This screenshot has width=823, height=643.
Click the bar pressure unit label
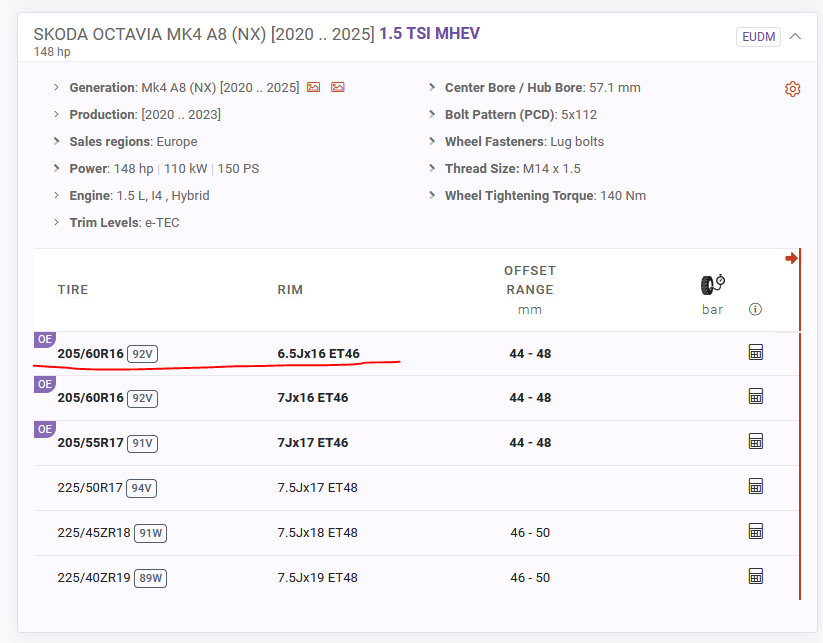pyautogui.click(x=712, y=310)
